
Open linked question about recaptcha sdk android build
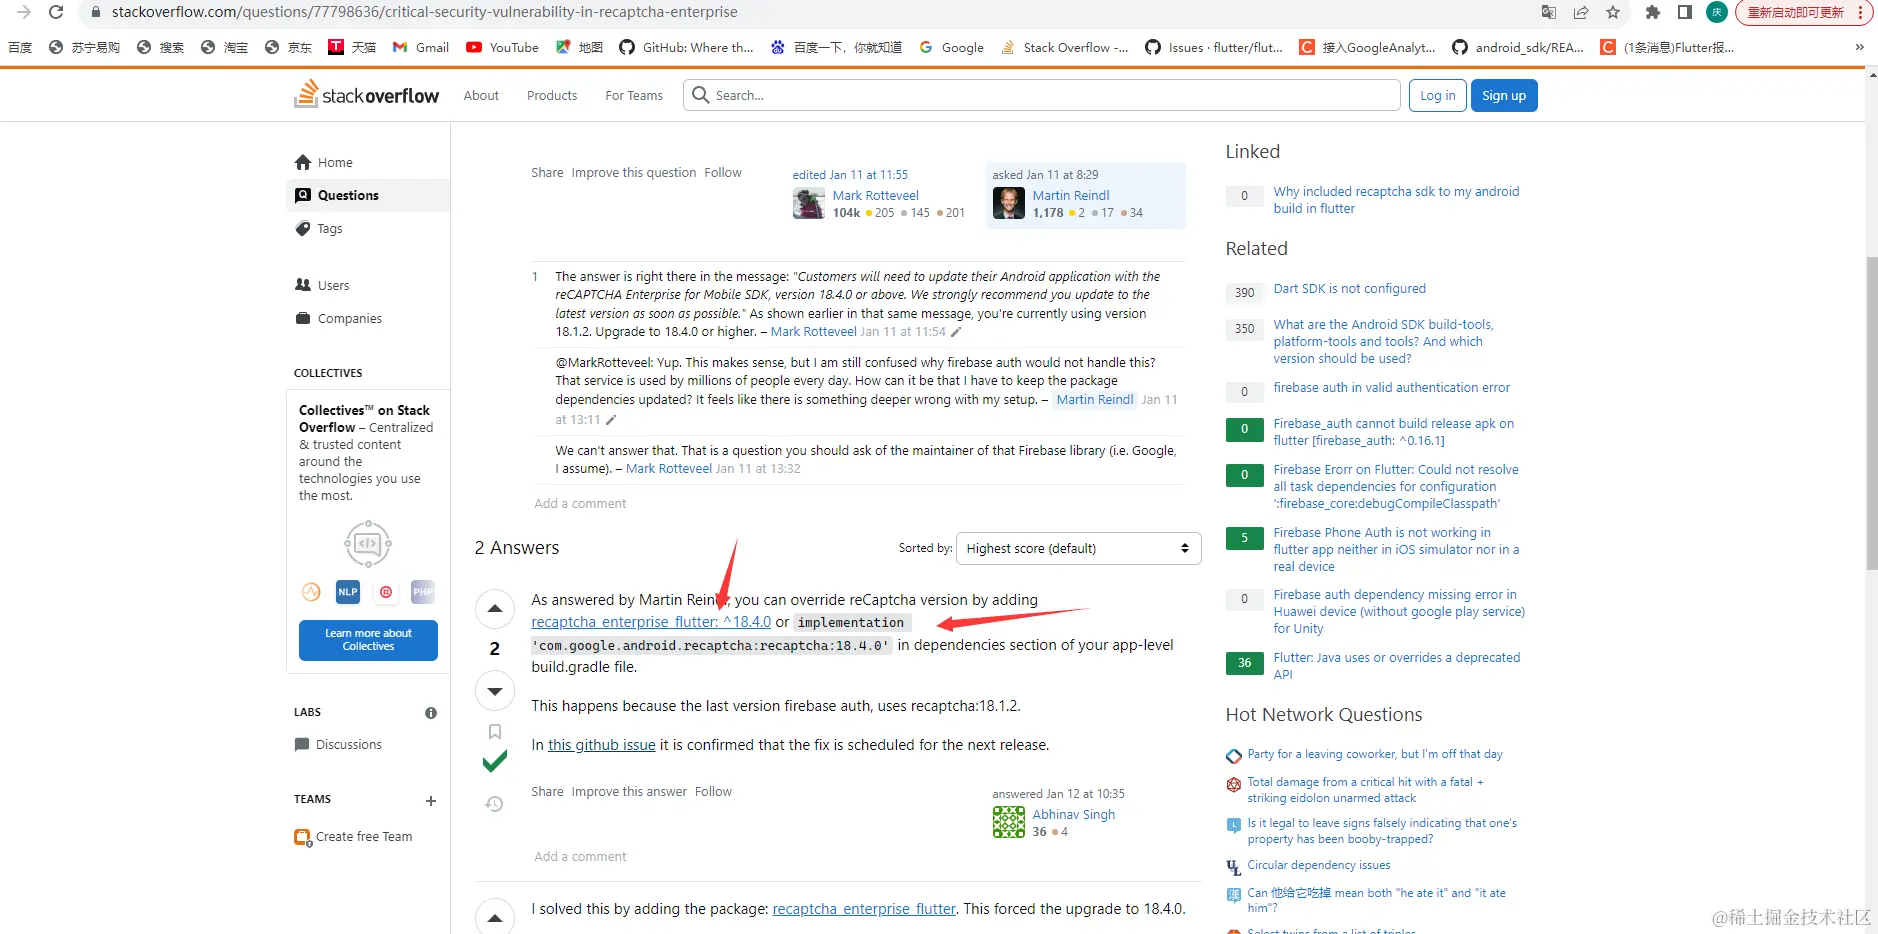tap(1396, 200)
